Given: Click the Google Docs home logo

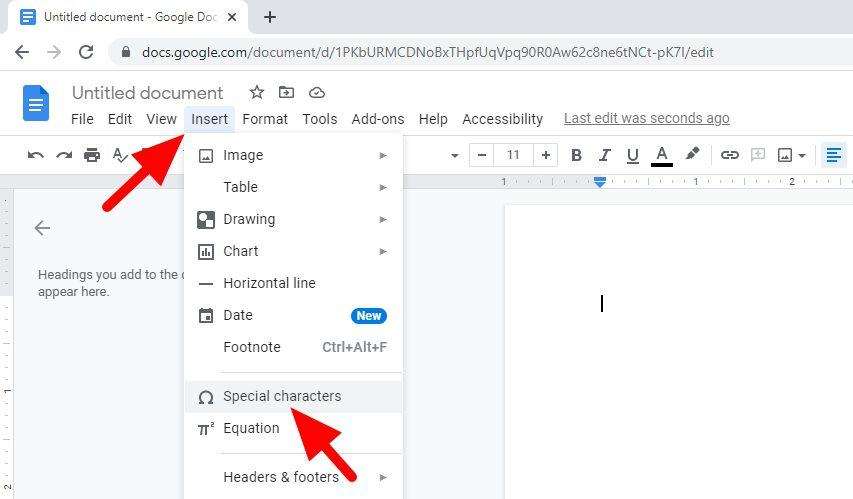Looking at the screenshot, I should (36, 103).
